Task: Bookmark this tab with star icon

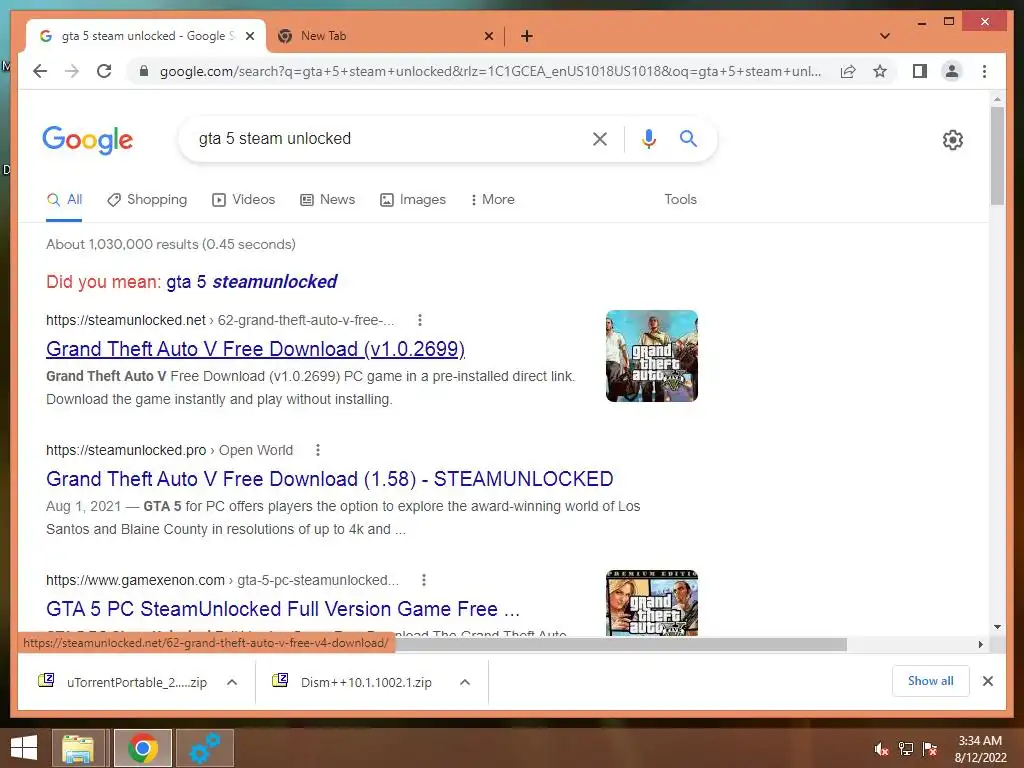Action: point(880,71)
